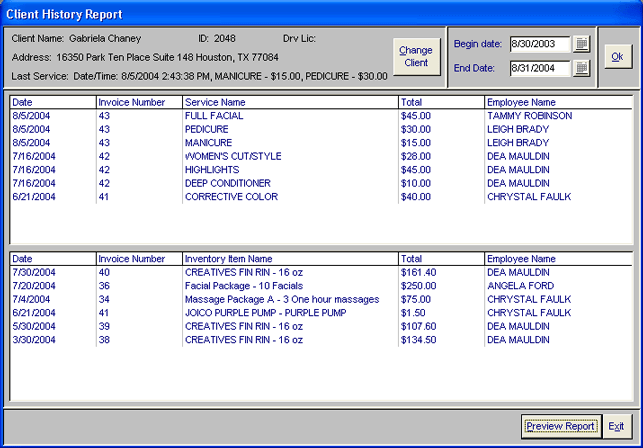Click invoice number 36 cell
The width and height of the screenshot is (643, 448).
pos(104,286)
